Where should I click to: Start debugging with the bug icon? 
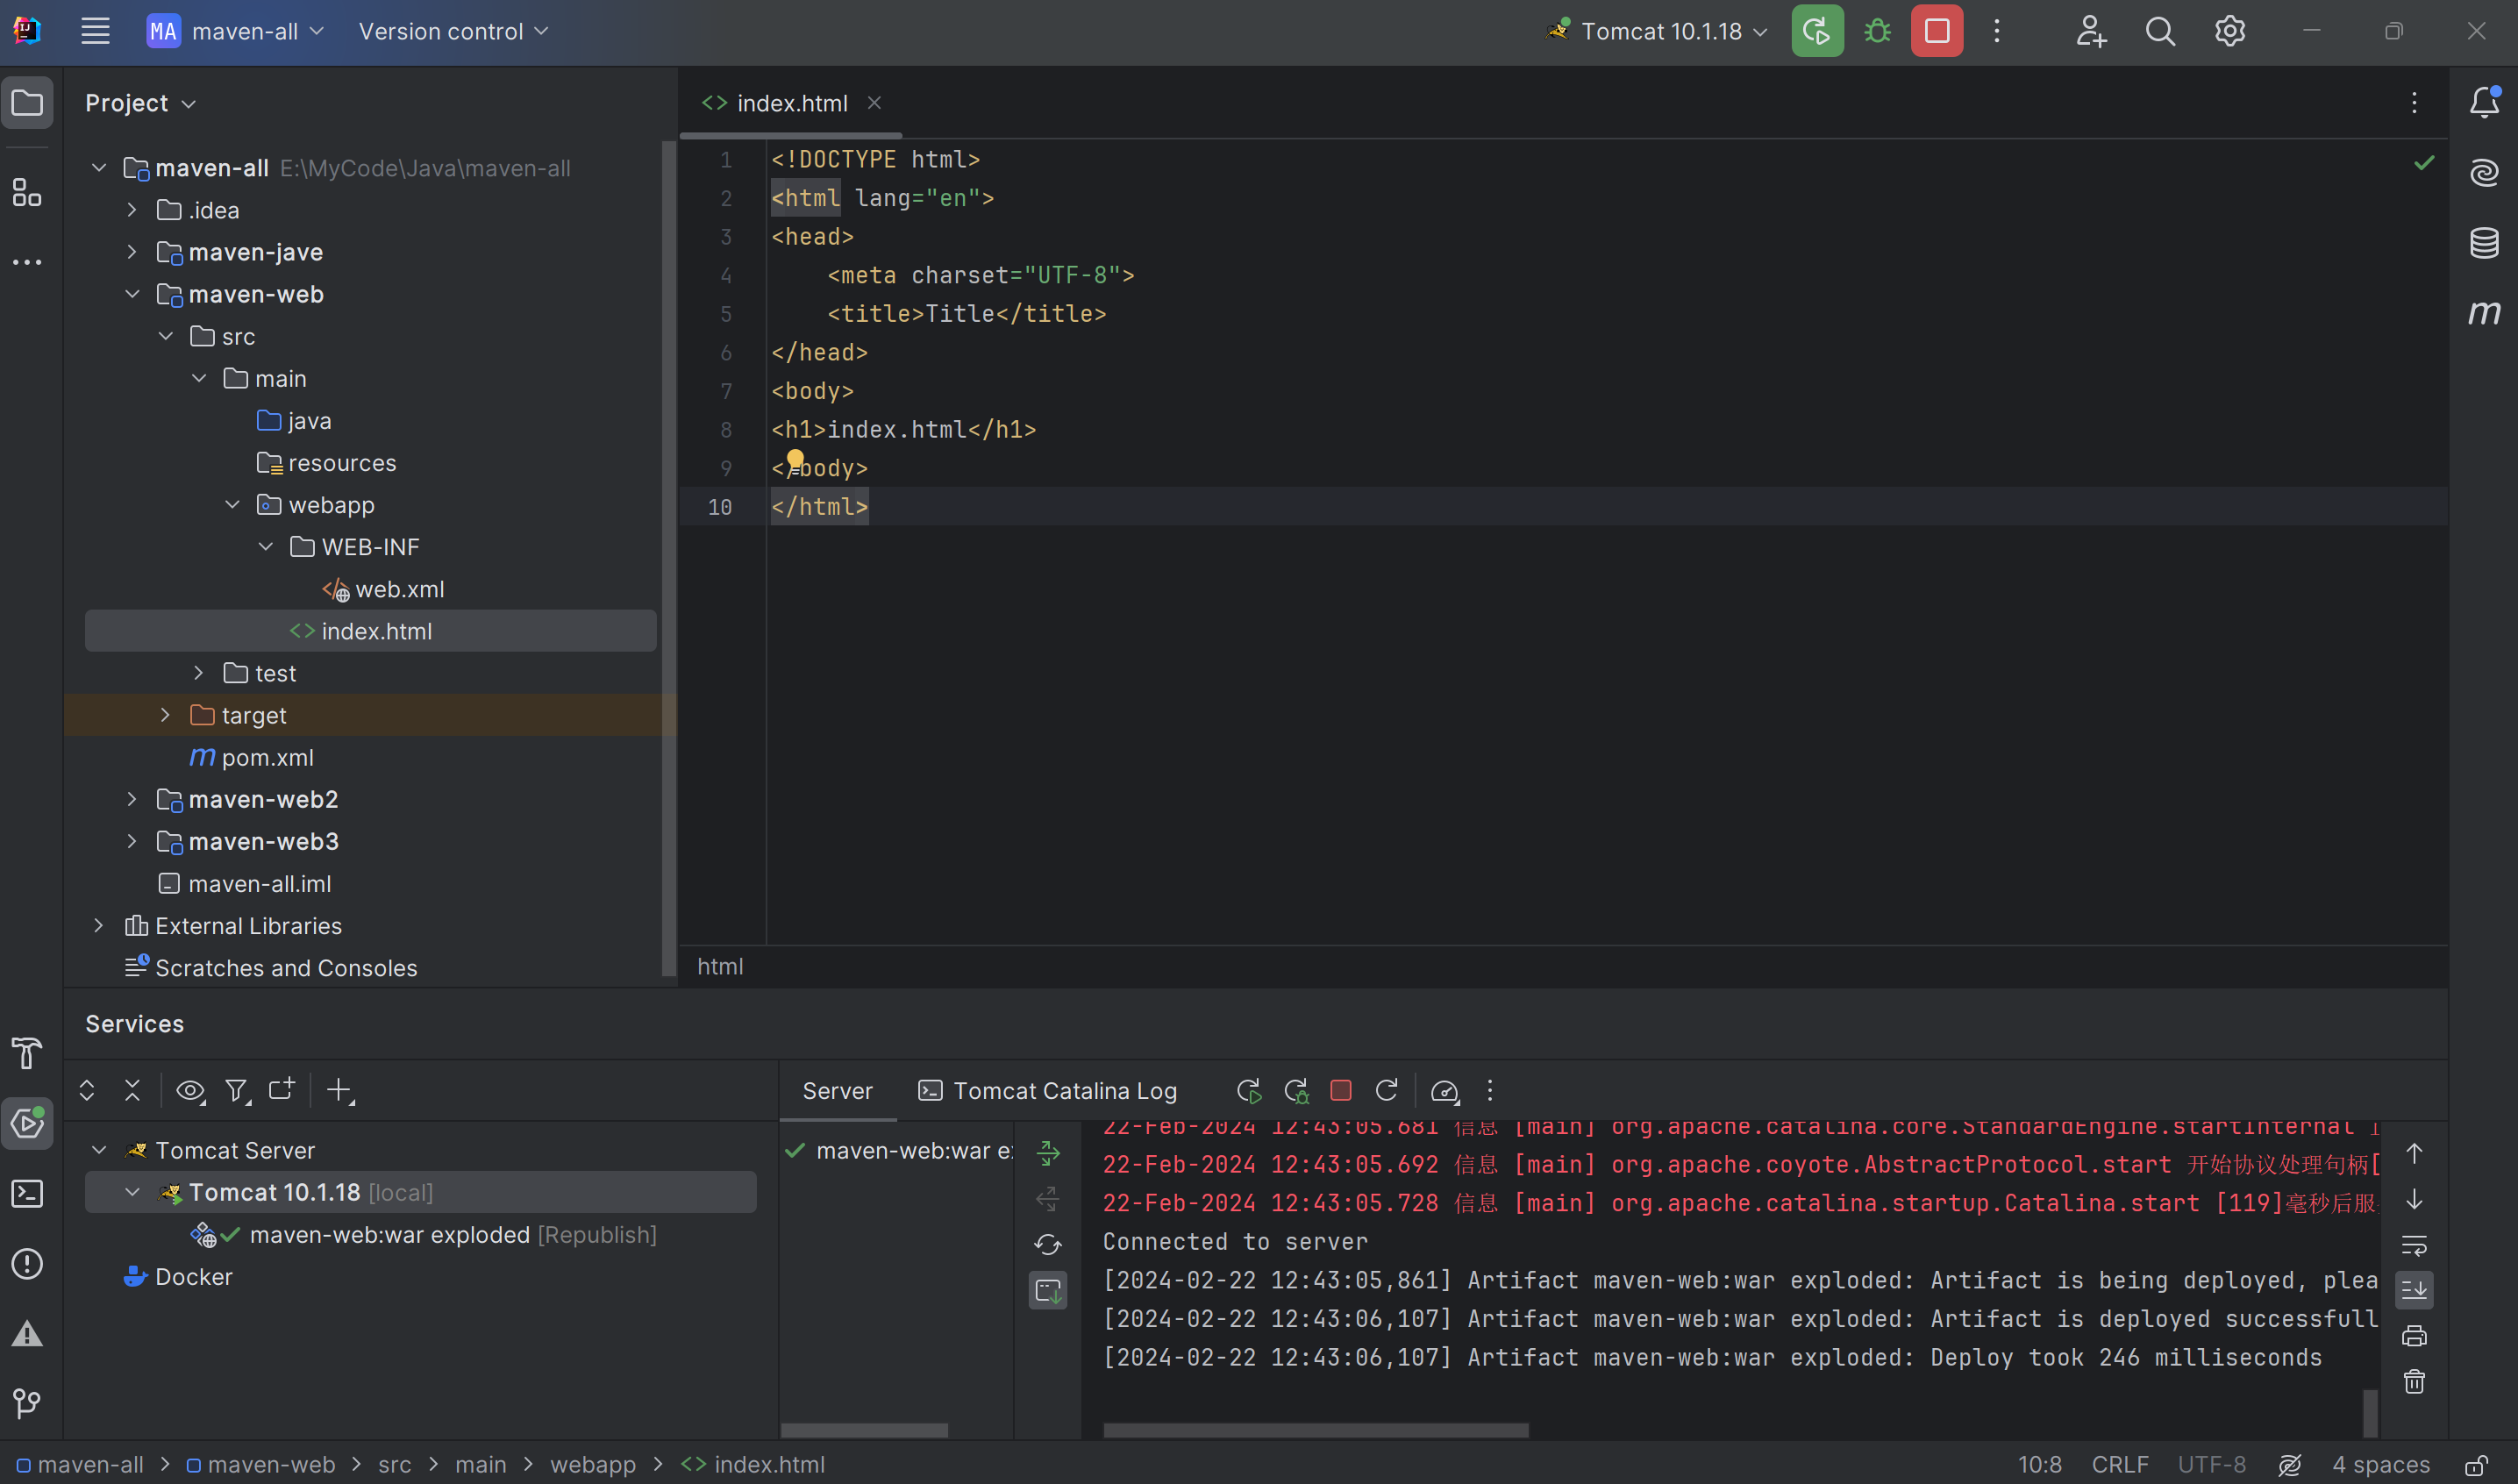(x=1877, y=31)
